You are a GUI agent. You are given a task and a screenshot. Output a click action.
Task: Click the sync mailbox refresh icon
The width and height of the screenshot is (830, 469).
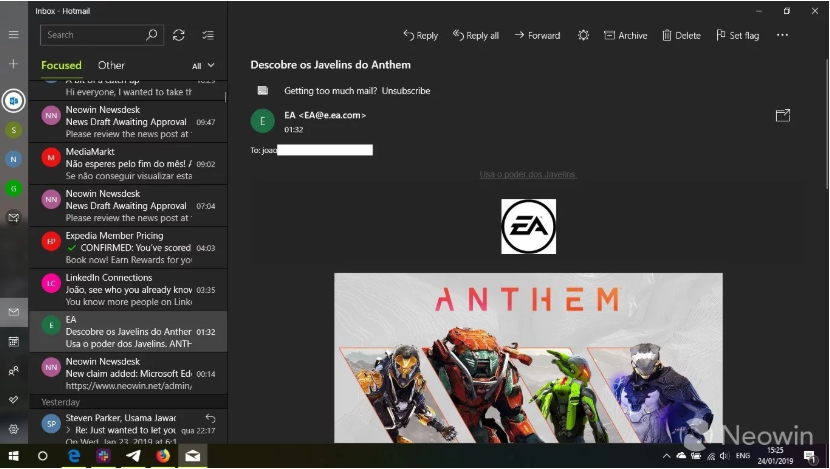178,35
